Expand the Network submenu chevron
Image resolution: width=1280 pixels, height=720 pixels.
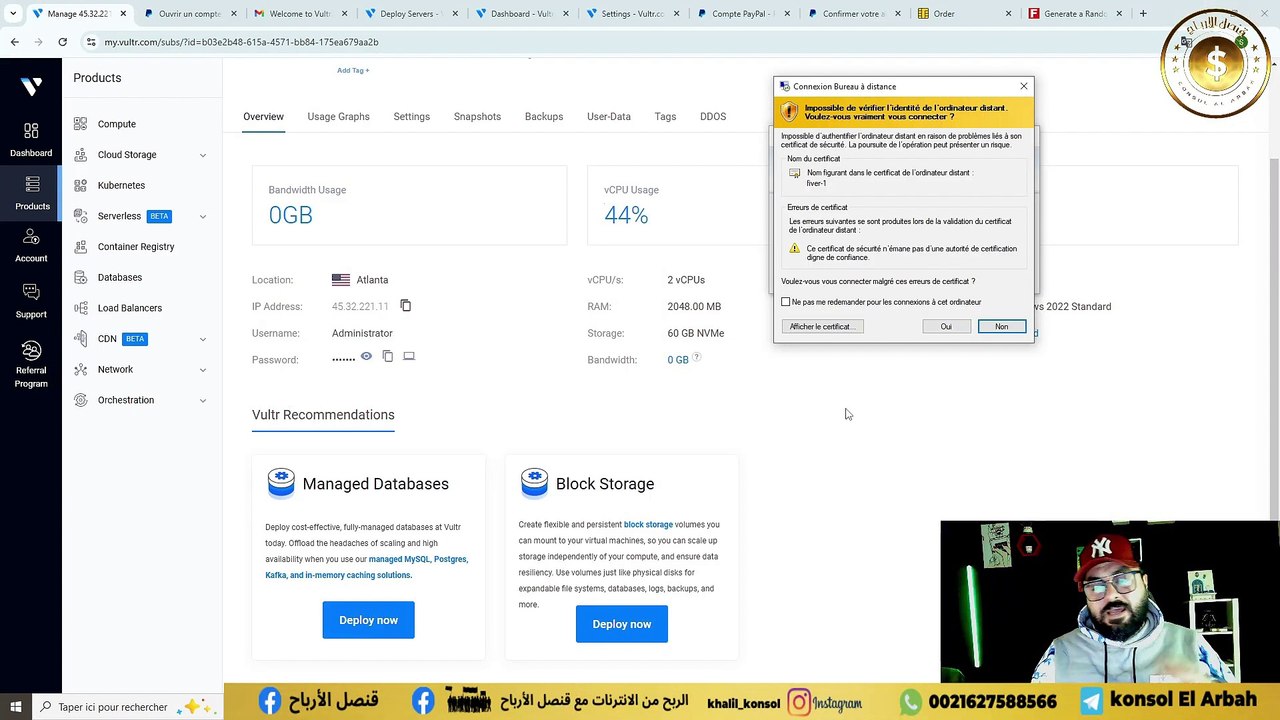pyautogui.click(x=203, y=370)
